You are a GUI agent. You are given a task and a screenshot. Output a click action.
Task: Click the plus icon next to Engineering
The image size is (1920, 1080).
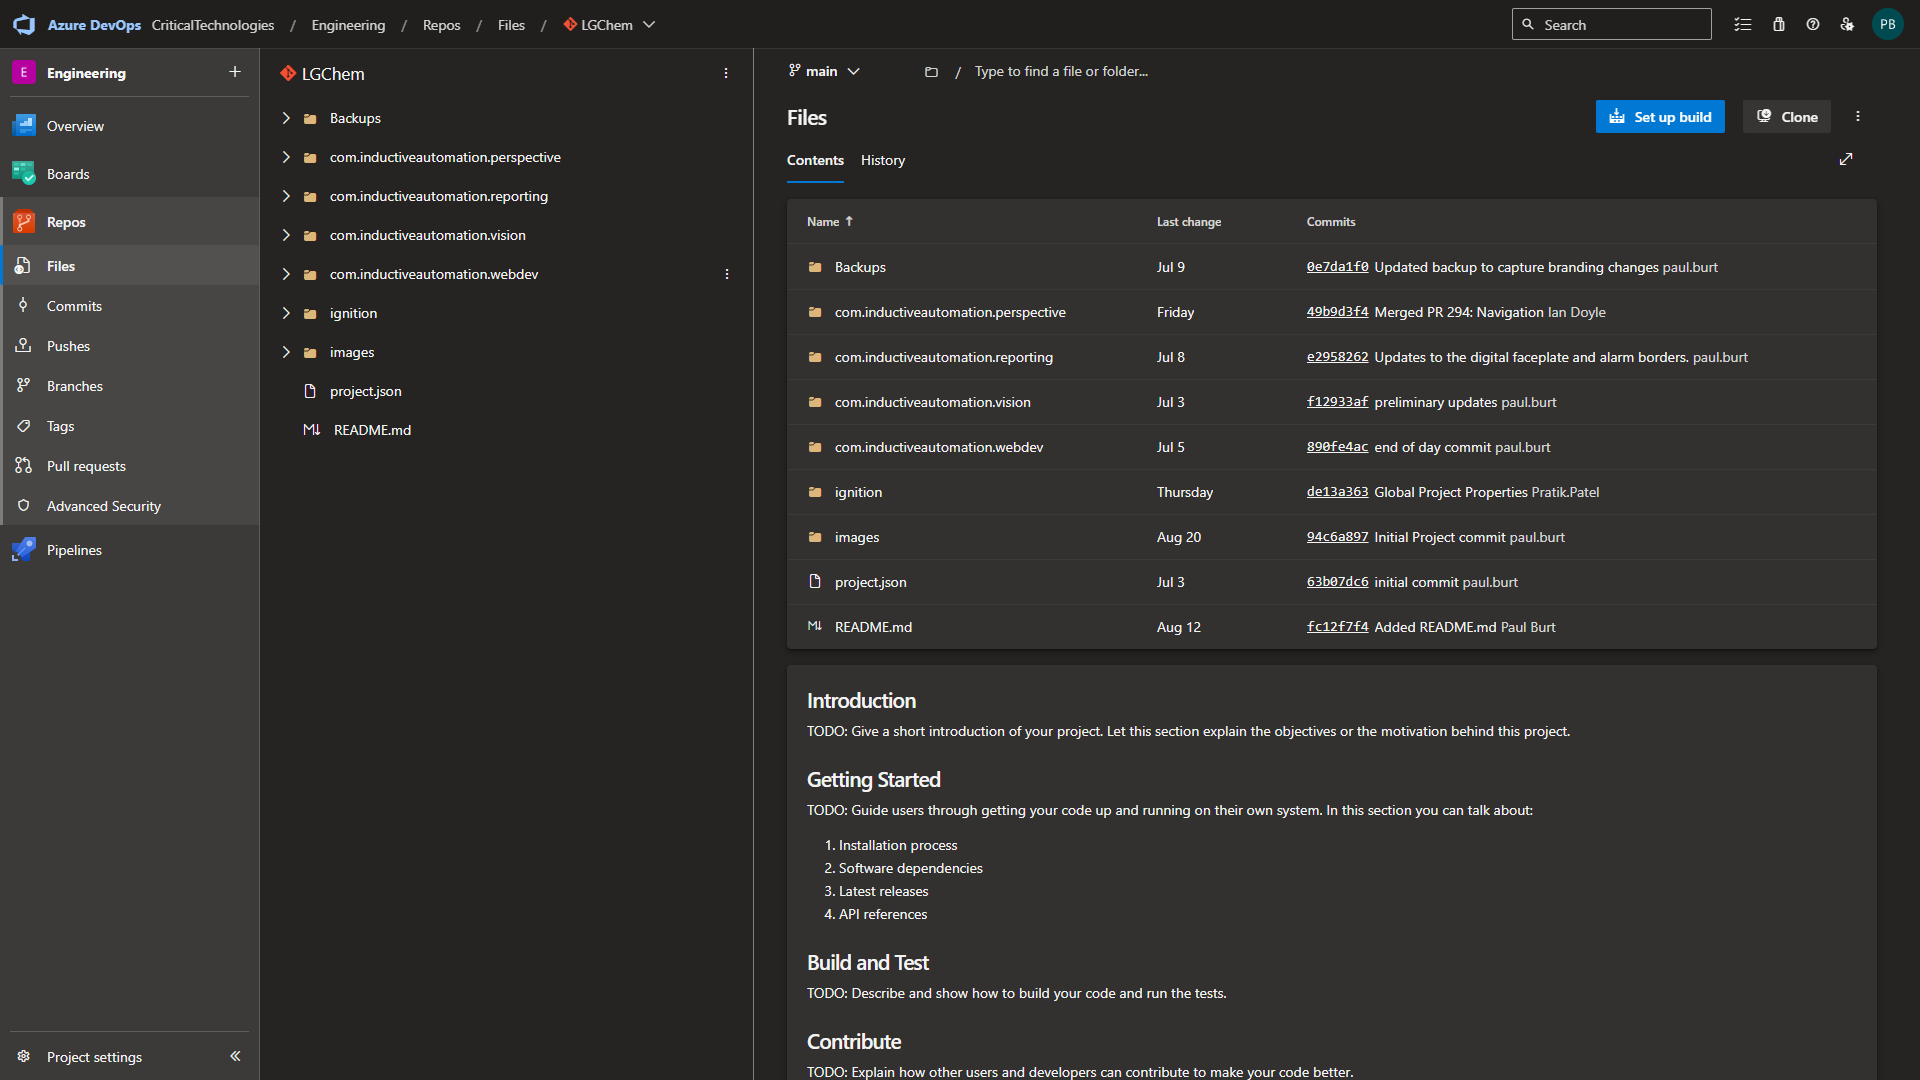click(x=235, y=72)
